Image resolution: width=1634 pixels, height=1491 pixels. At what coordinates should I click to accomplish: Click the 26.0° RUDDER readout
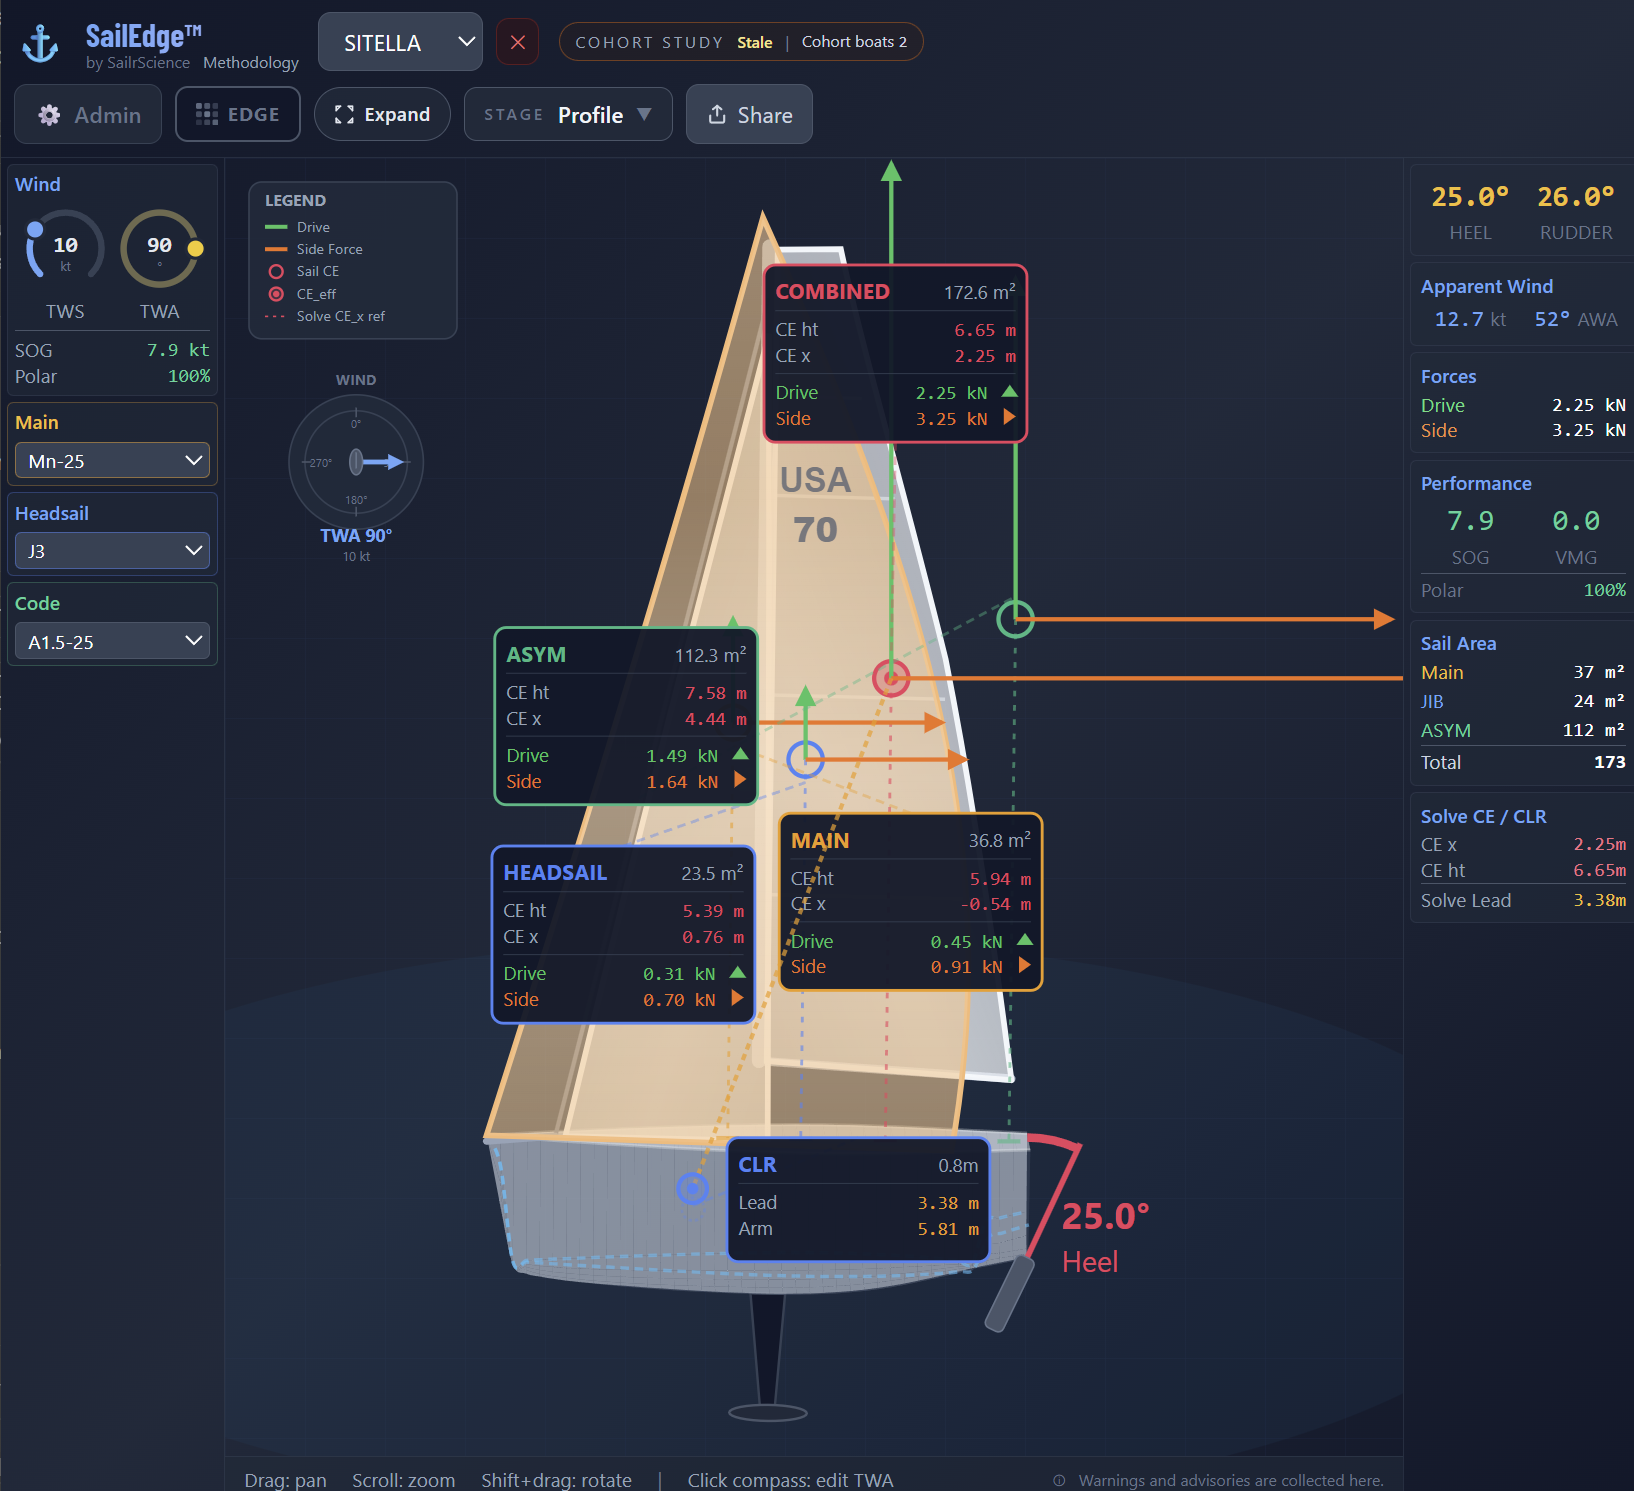(x=1576, y=196)
